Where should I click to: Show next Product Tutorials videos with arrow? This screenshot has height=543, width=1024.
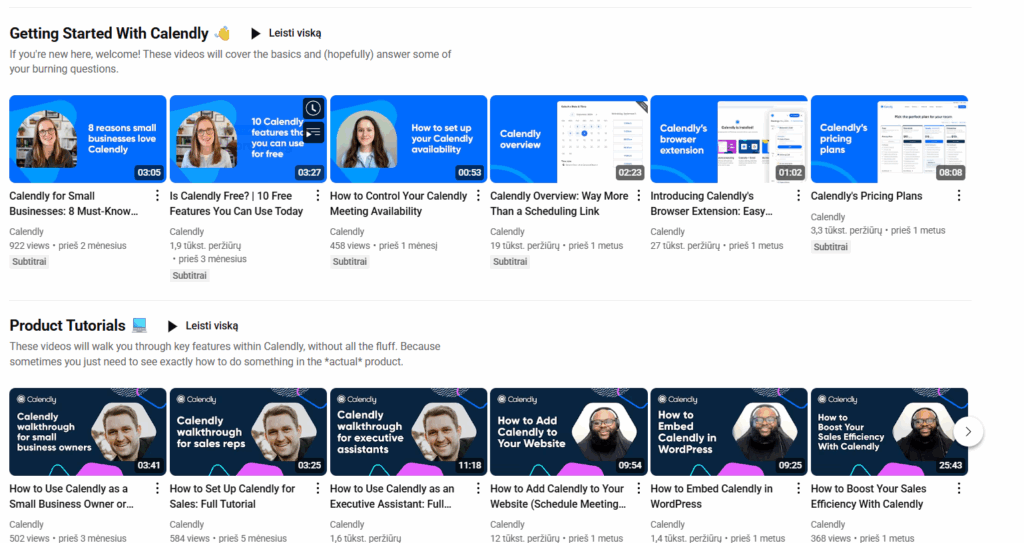[x=968, y=431]
